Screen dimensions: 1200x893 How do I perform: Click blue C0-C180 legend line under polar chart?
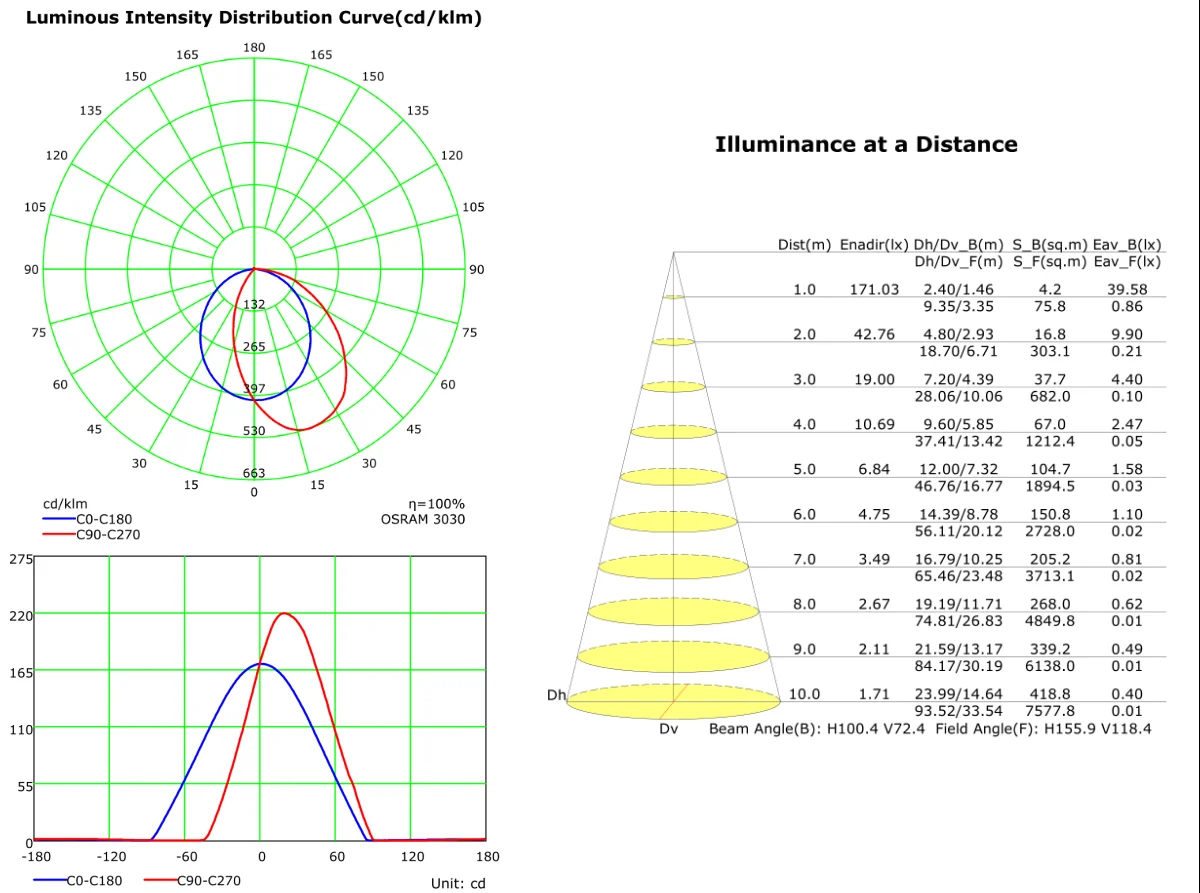(x=58, y=519)
